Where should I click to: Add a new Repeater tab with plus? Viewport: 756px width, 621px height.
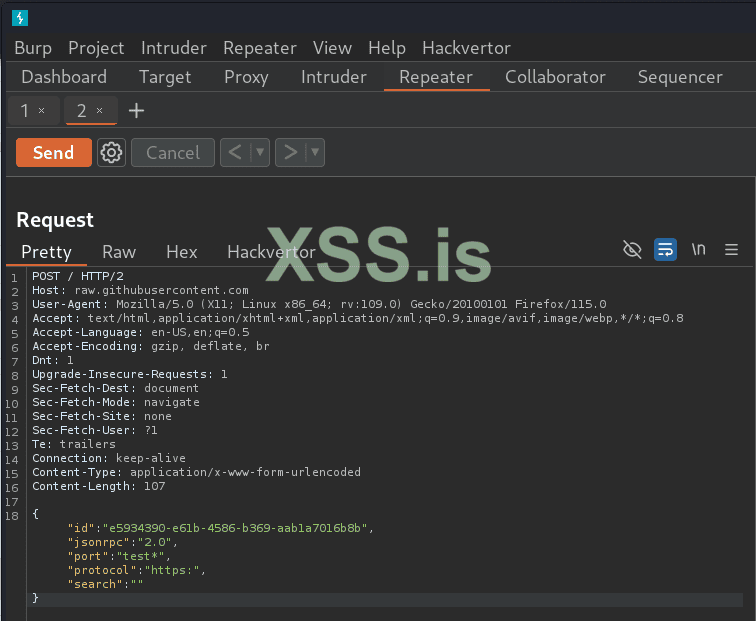tap(136, 111)
